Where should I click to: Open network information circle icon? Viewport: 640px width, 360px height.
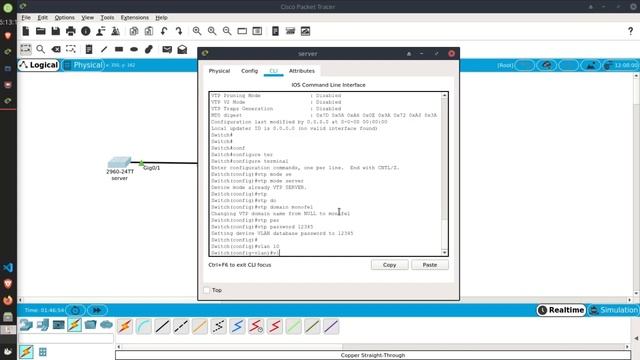tap(86, 31)
